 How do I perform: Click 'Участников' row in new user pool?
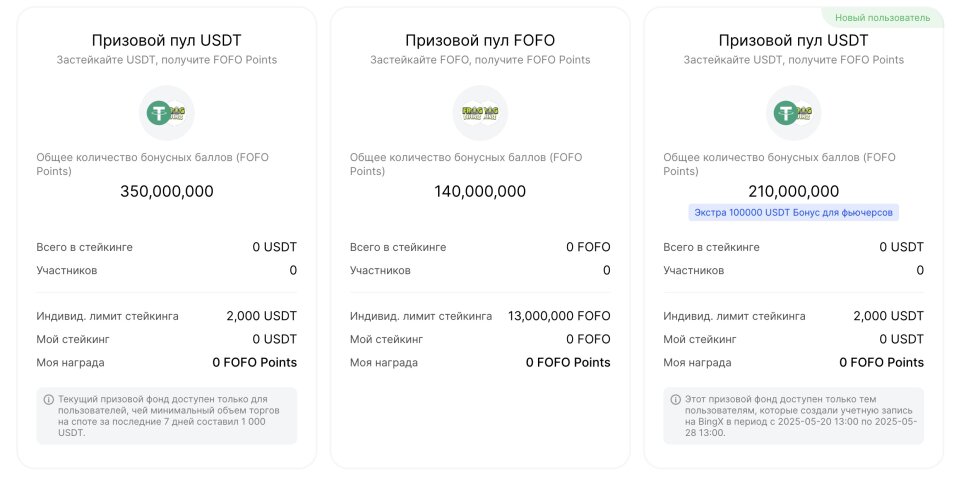pos(794,270)
